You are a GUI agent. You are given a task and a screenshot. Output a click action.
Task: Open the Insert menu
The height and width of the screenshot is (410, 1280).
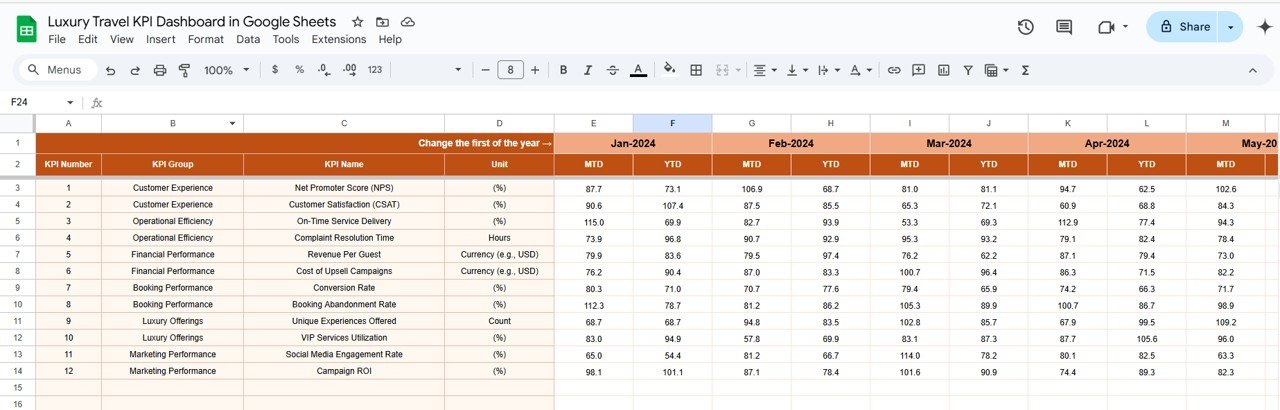[x=161, y=39]
